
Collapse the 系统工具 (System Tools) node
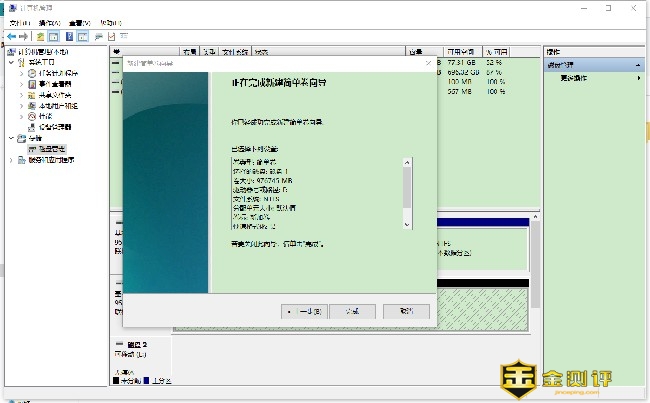click(11, 62)
